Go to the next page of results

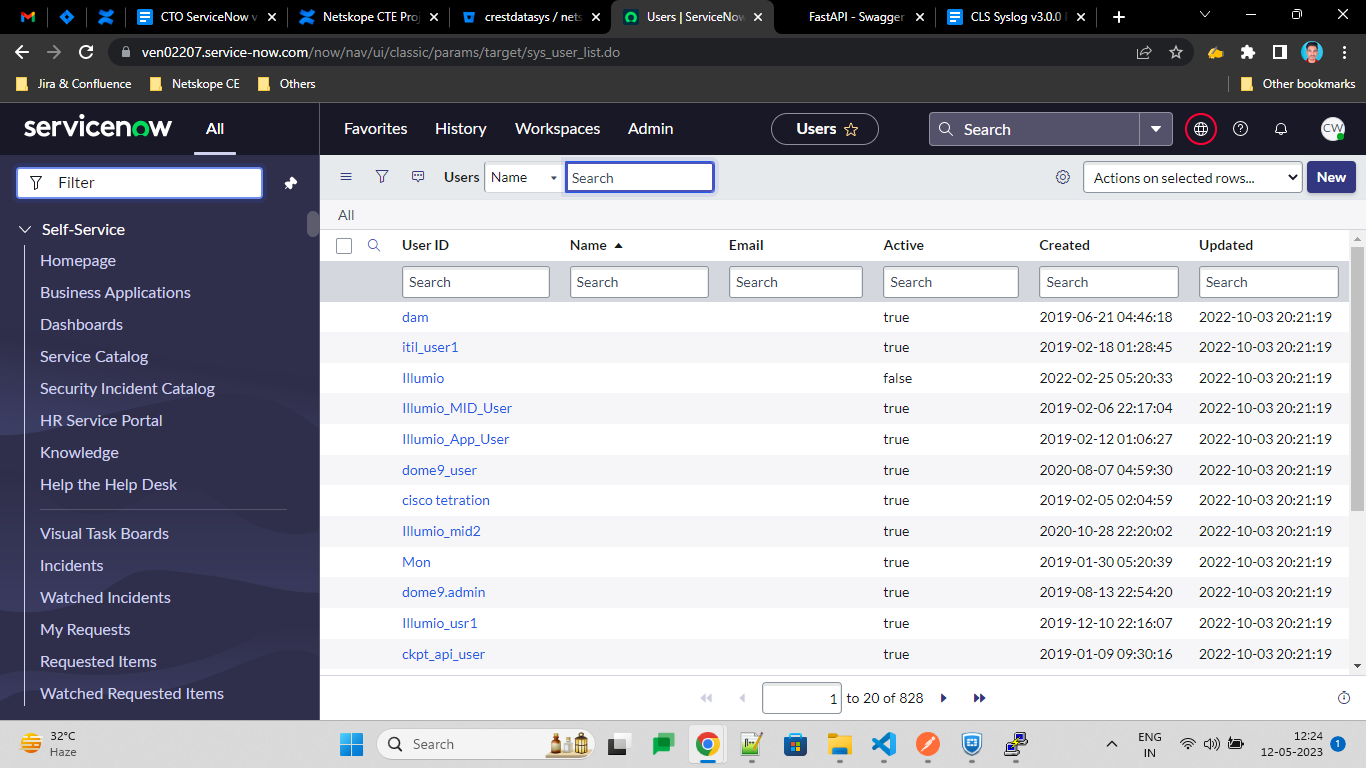(943, 698)
